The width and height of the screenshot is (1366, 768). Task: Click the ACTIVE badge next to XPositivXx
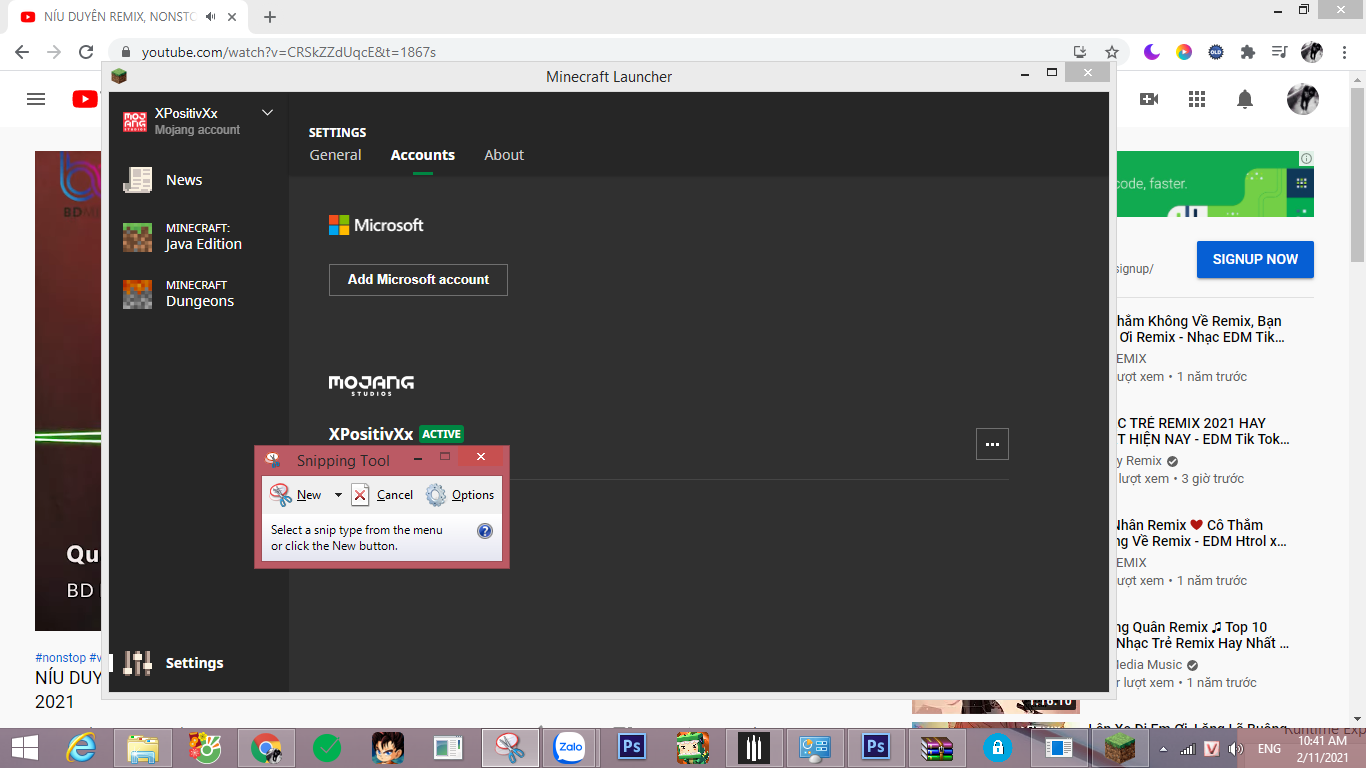tap(441, 434)
